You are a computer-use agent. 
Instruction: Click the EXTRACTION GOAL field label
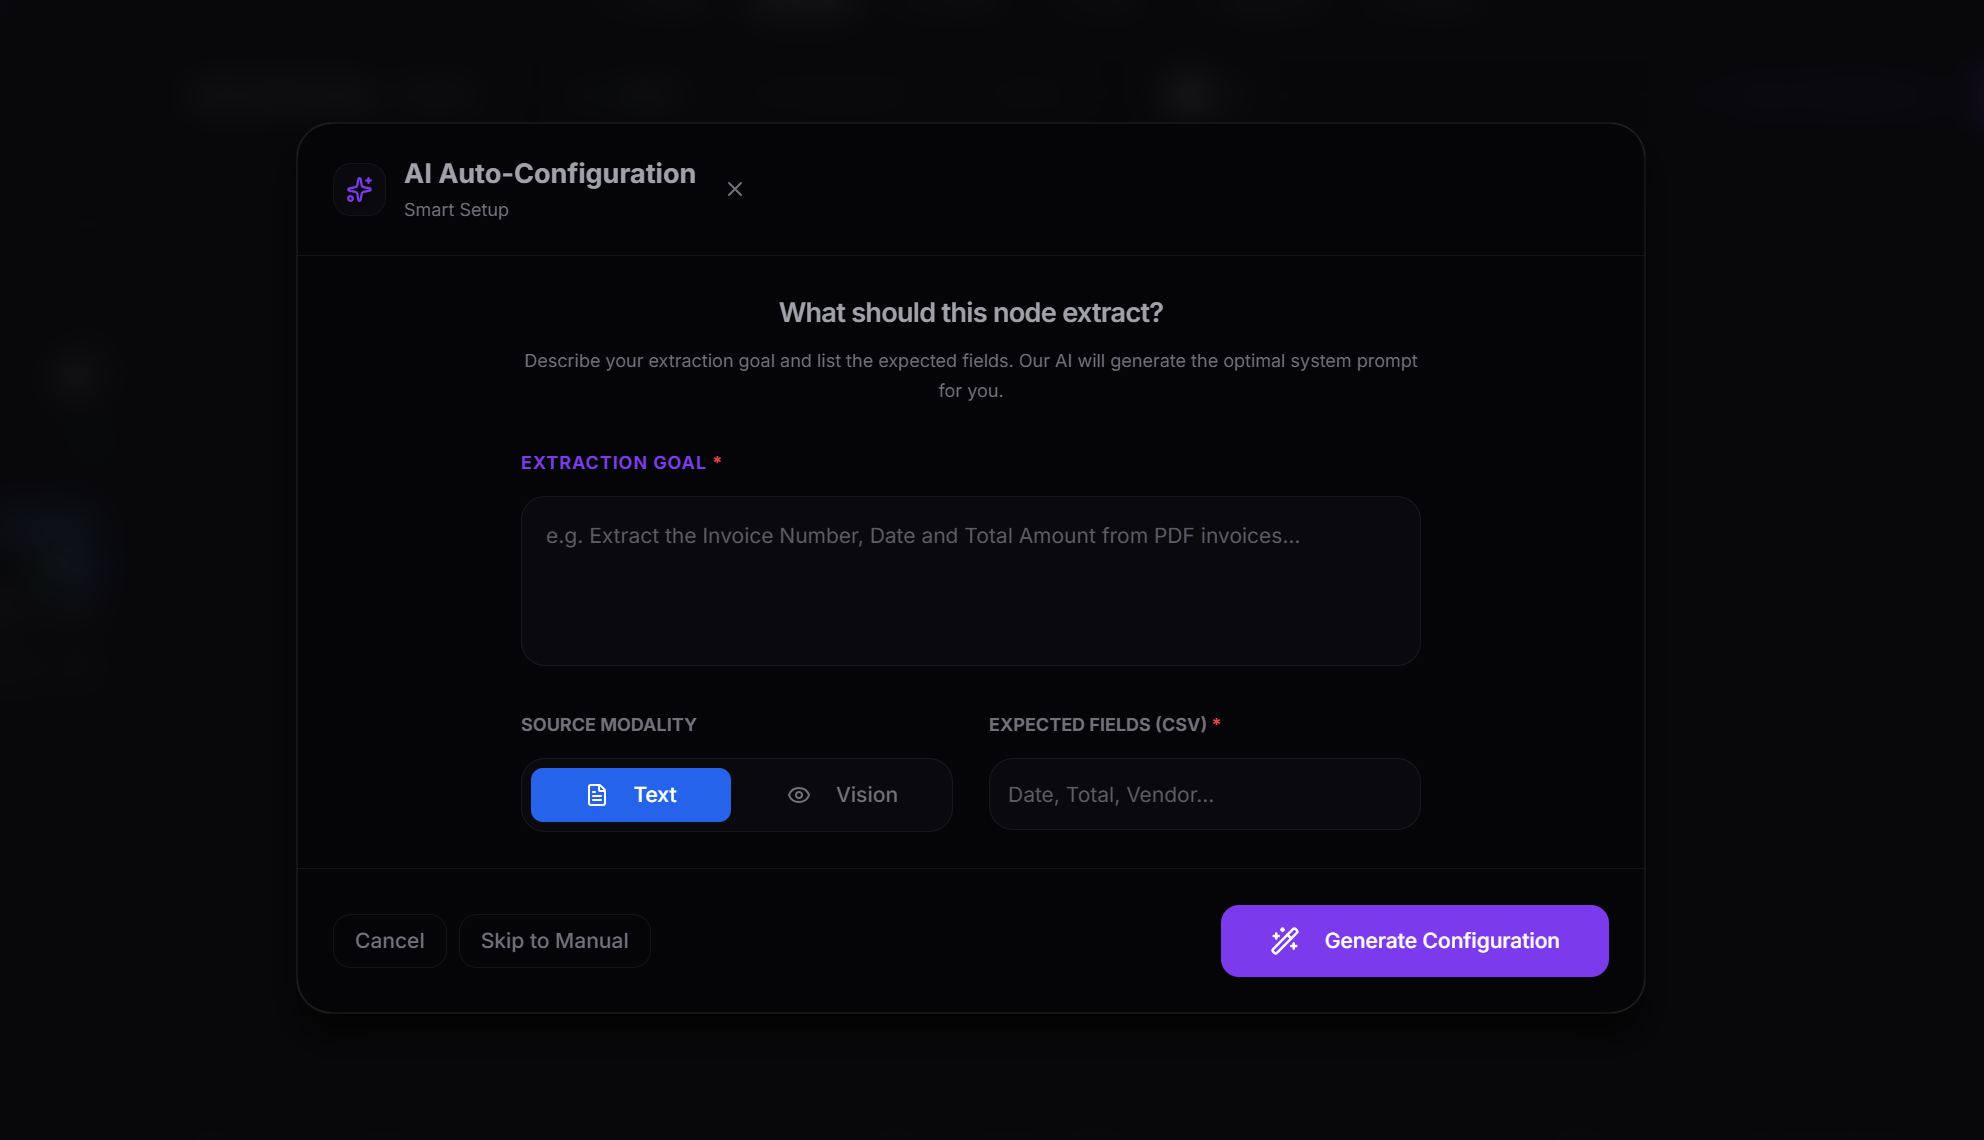pos(613,463)
